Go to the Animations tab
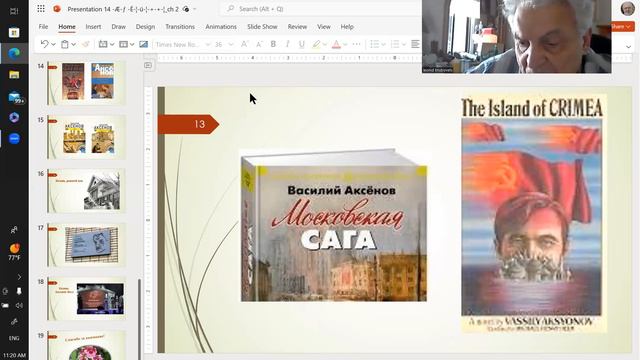This screenshot has width=640, height=360. tap(221, 27)
